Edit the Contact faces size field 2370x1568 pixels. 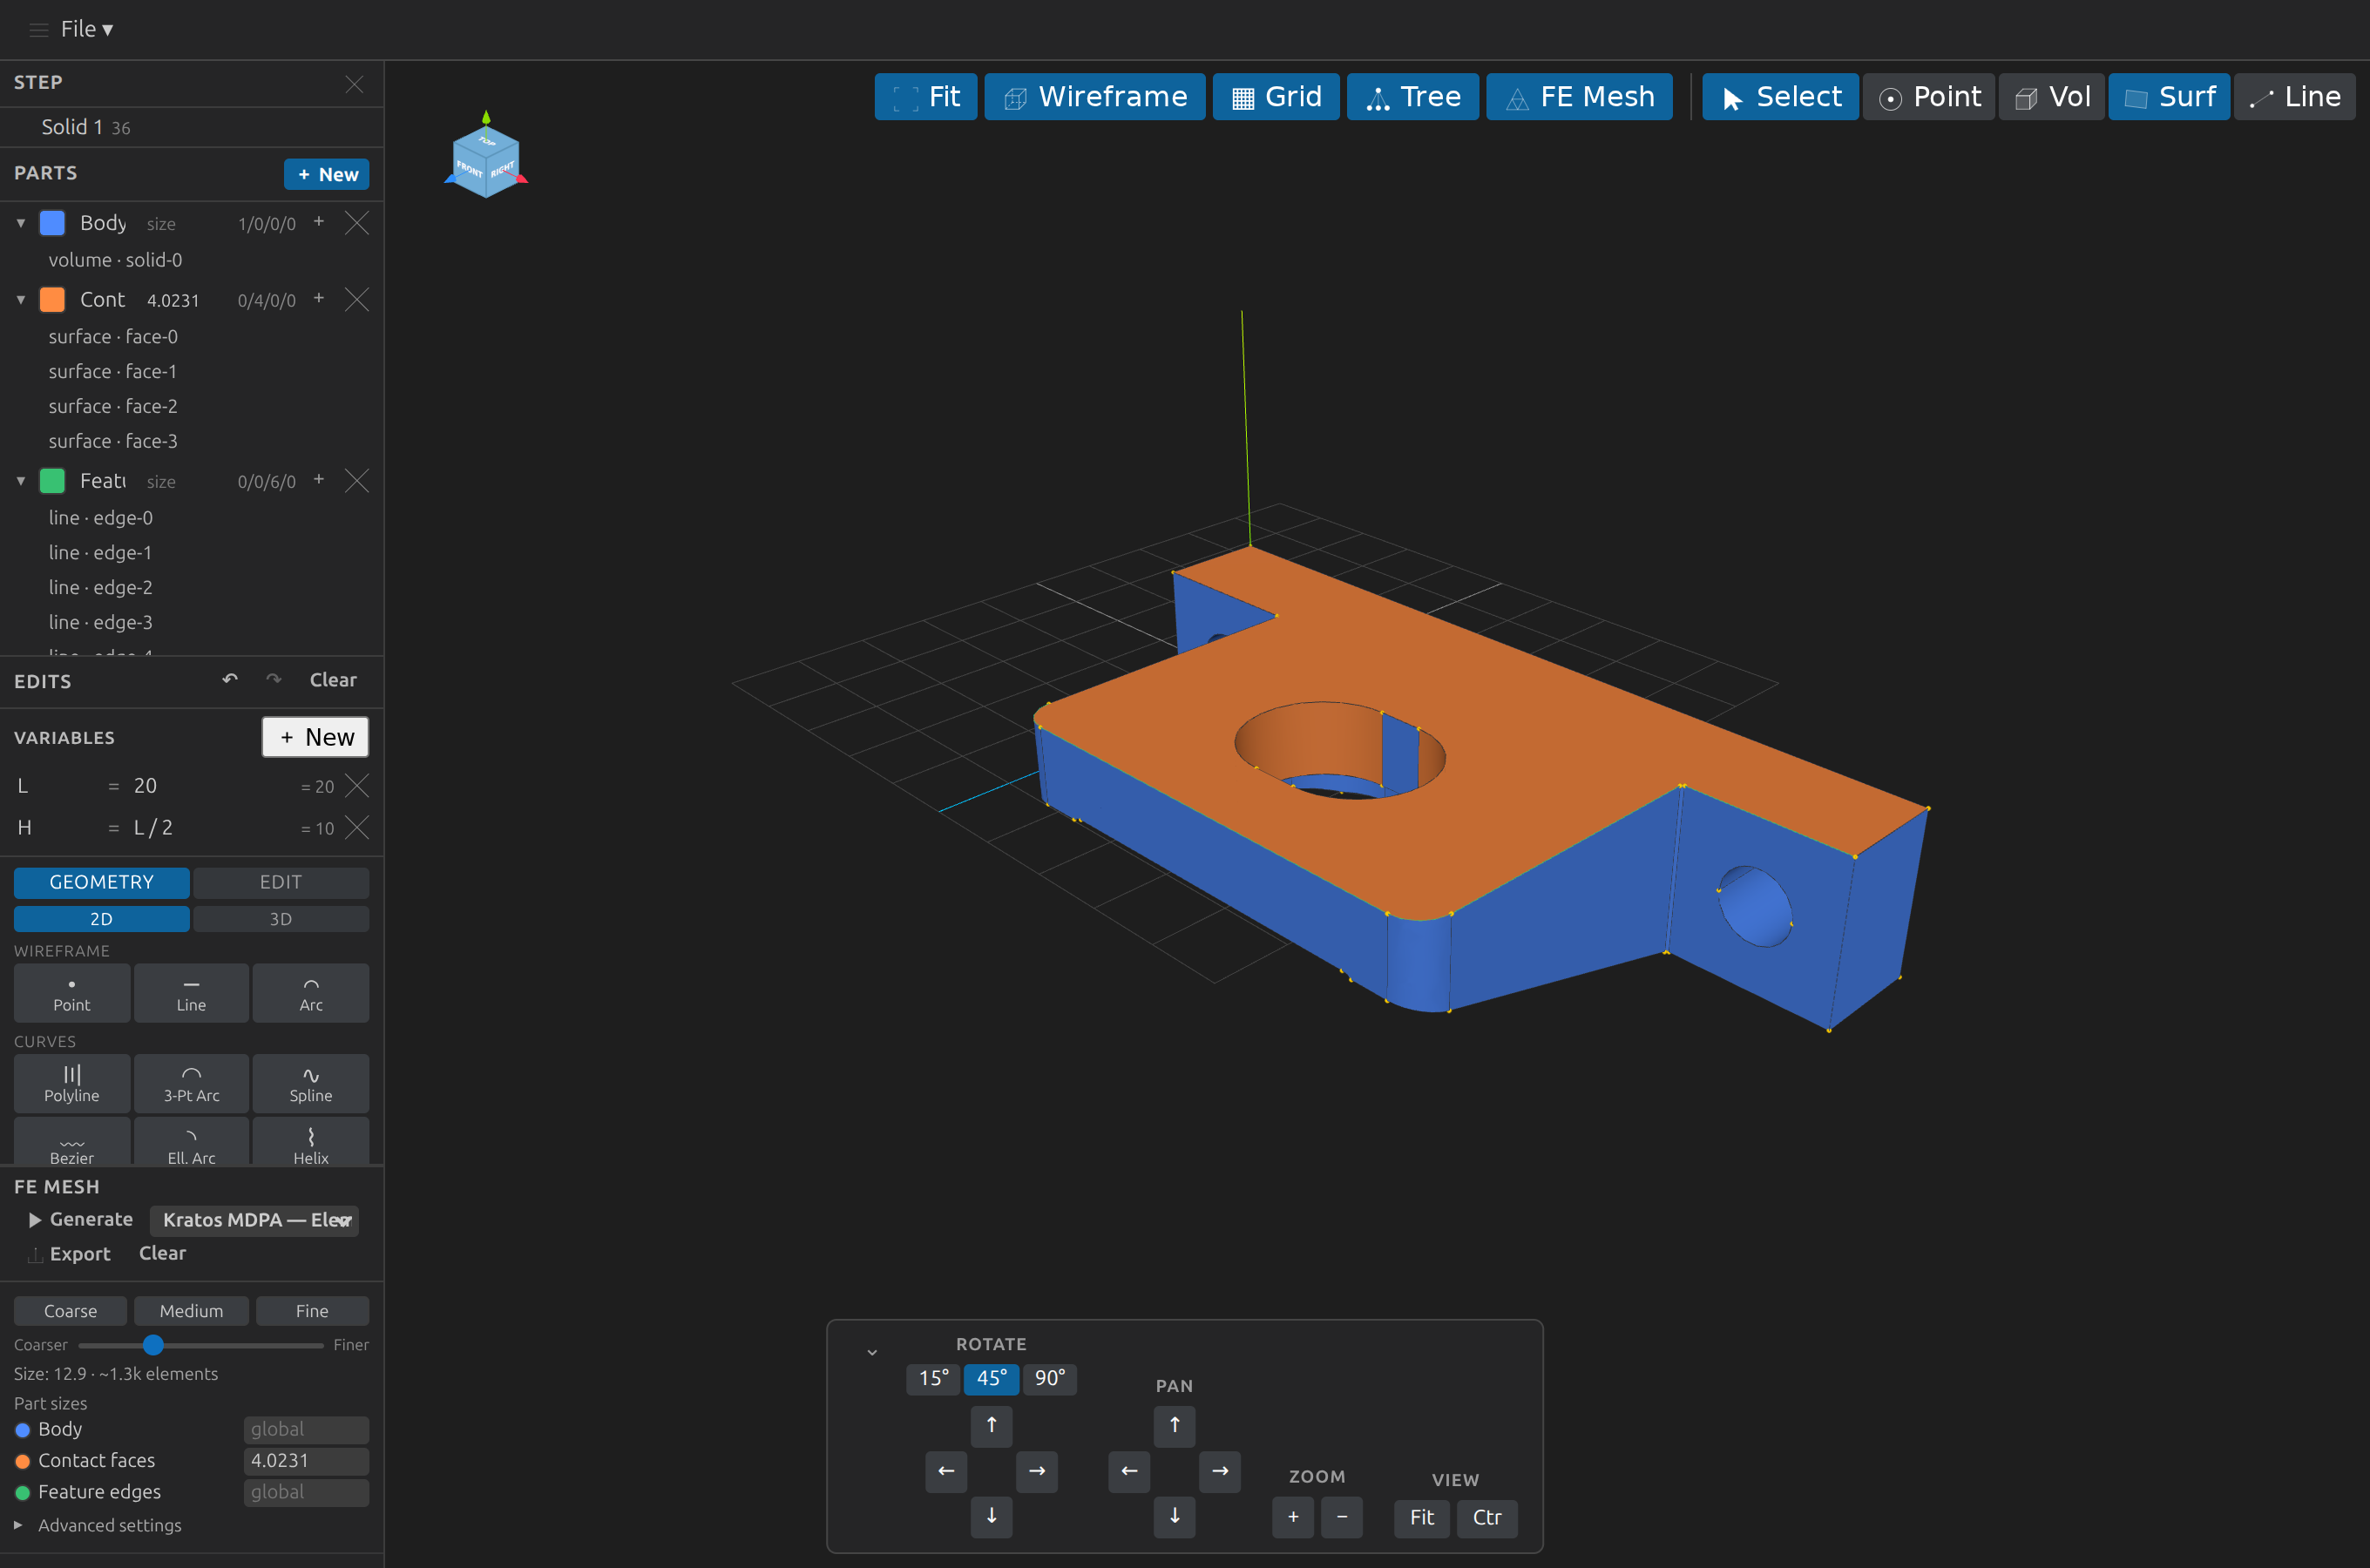[x=306, y=1462]
